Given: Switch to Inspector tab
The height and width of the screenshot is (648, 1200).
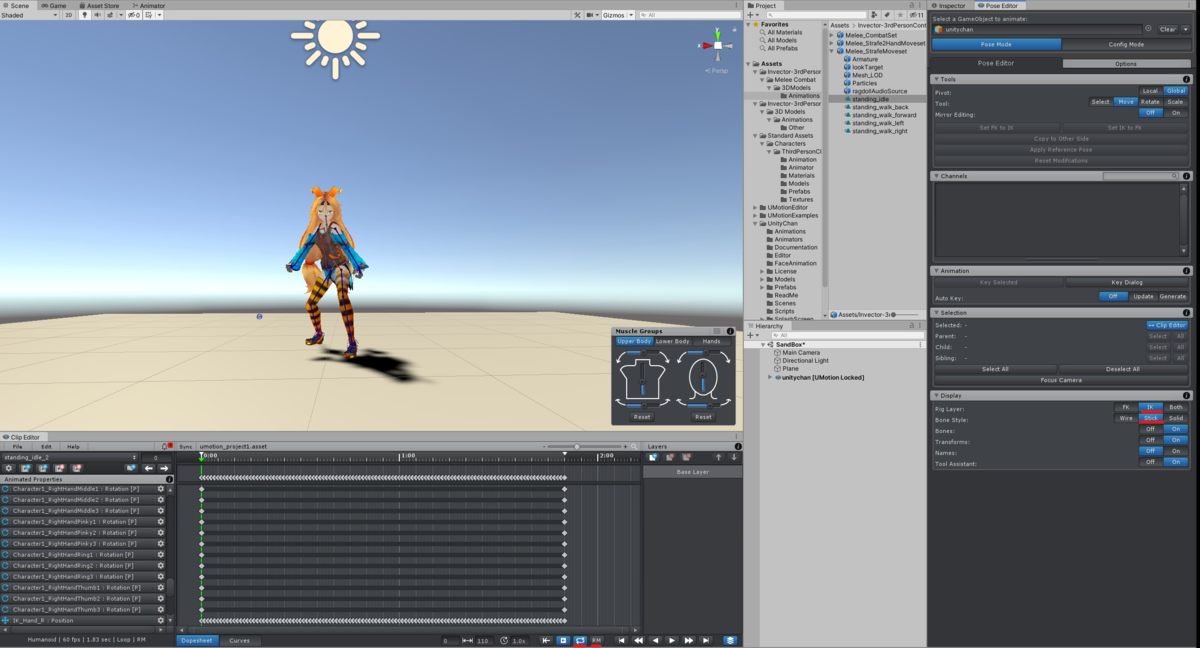Looking at the screenshot, I should pos(949,5).
